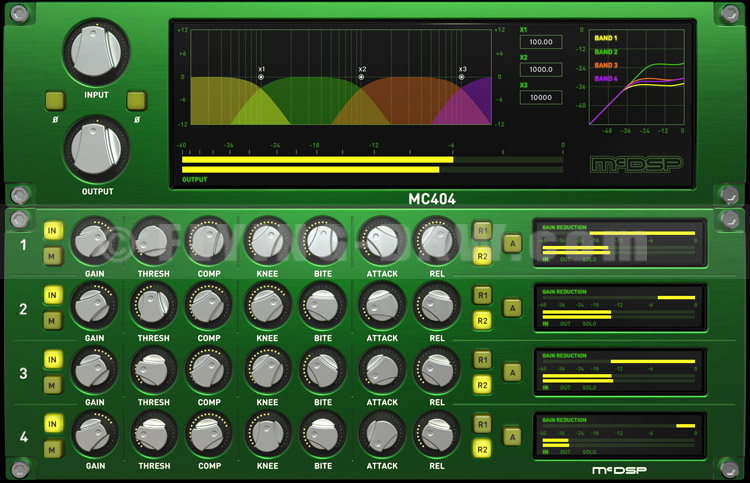
Task: Select R2 release mode for band 3
Action: tap(482, 385)
